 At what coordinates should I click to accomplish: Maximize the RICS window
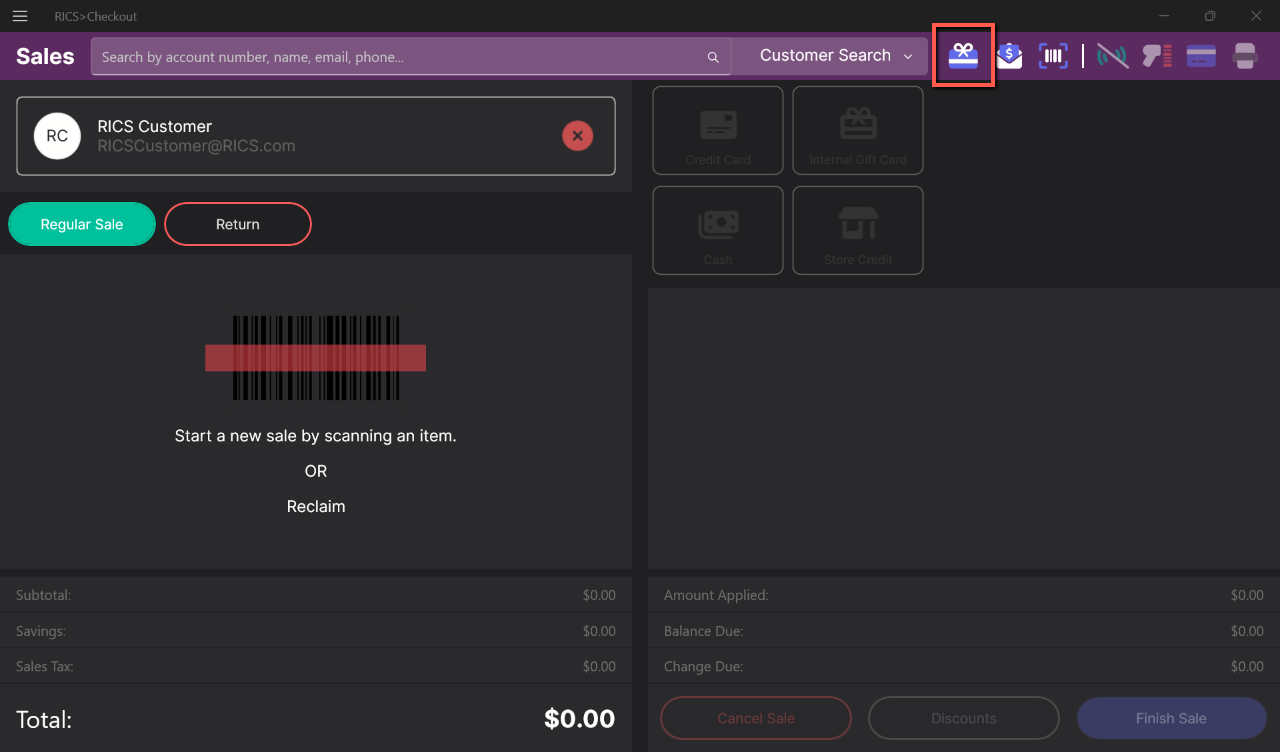(x=1210, y=16)
